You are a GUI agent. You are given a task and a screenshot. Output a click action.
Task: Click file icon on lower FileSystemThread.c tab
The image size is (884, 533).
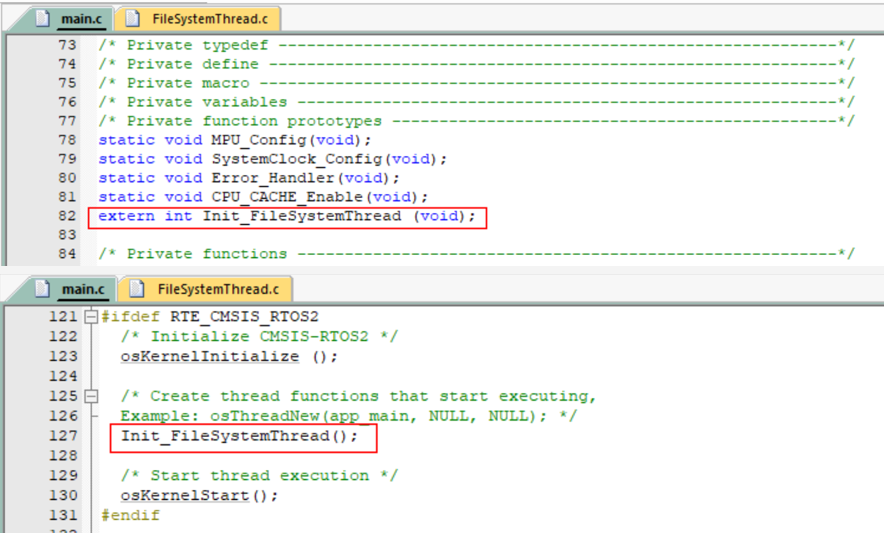pyautogui.click(x=135, y=289)
